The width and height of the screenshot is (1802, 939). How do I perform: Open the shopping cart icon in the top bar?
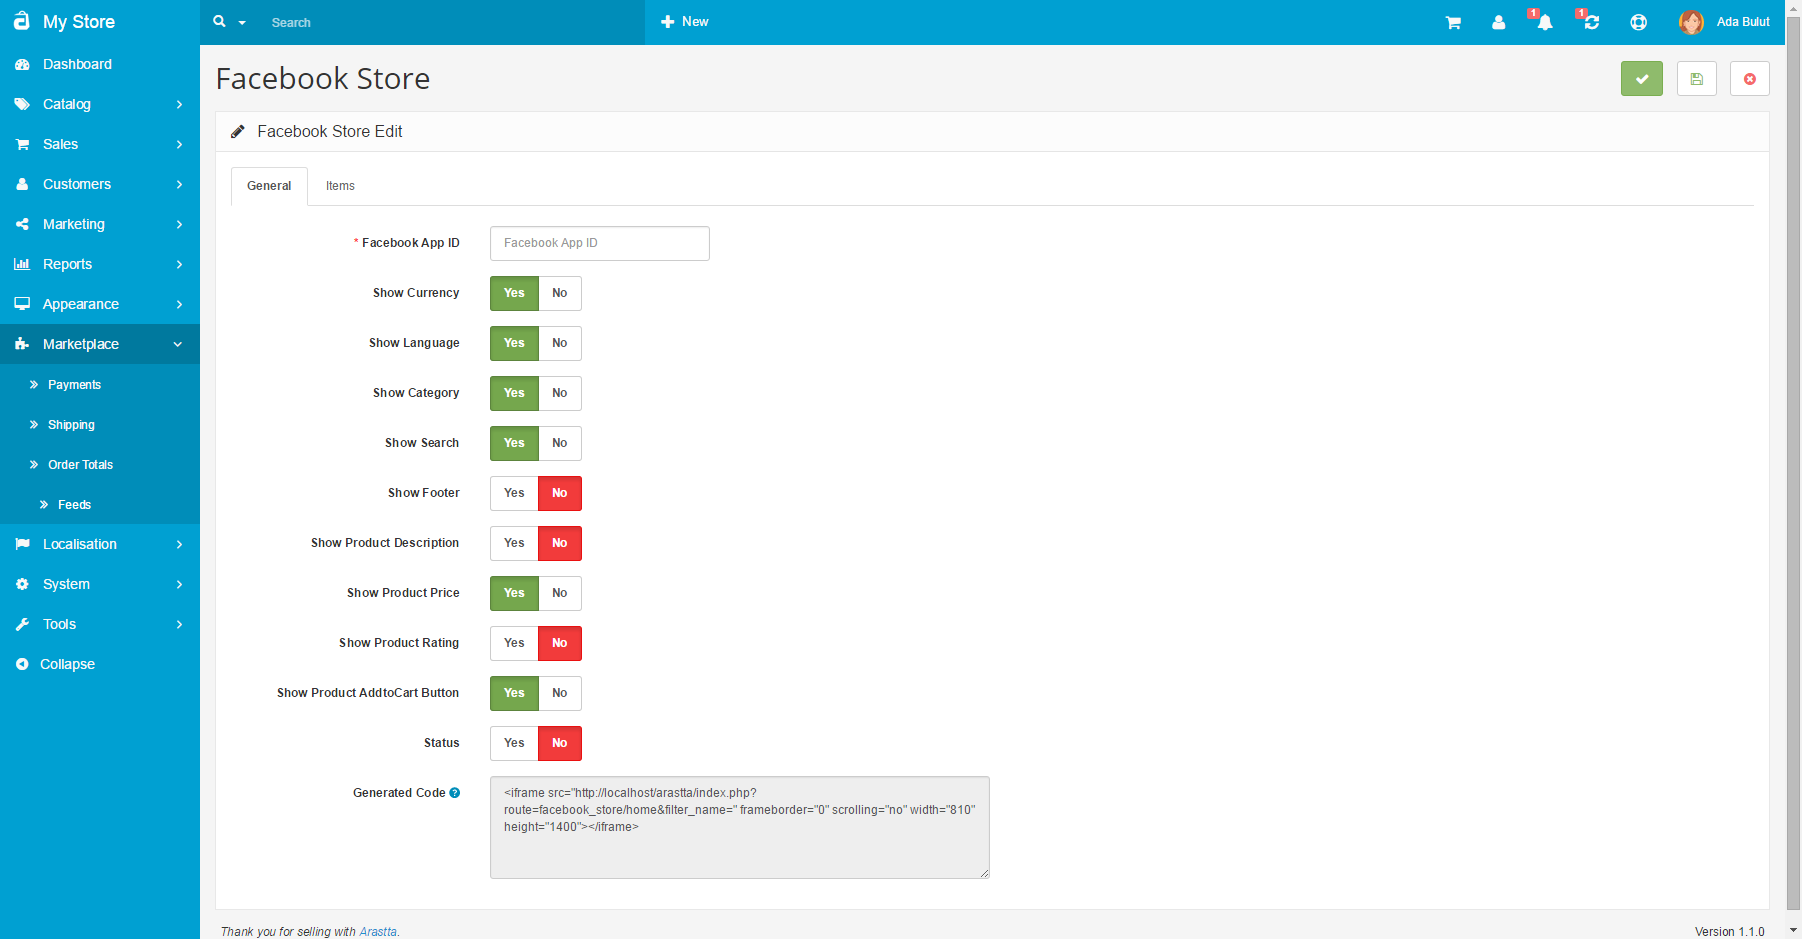pos(1453,23)
